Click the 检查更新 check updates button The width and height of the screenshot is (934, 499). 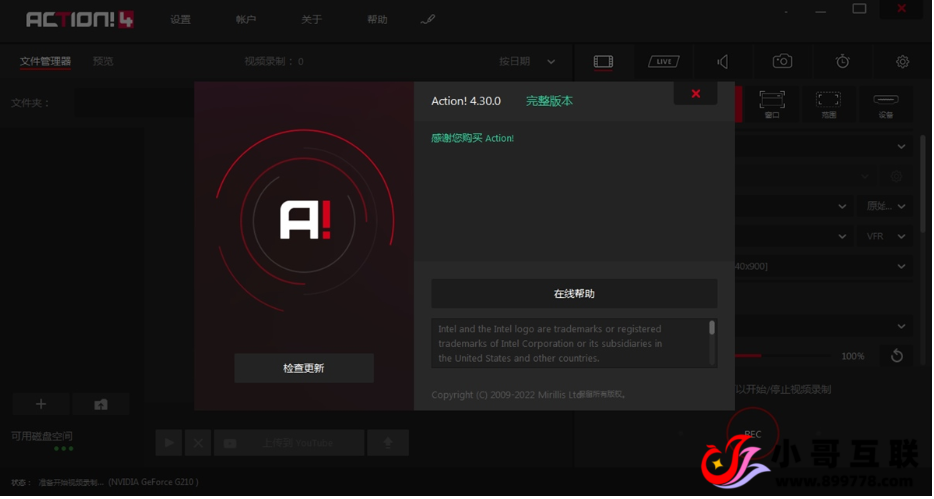coord(304,368)
